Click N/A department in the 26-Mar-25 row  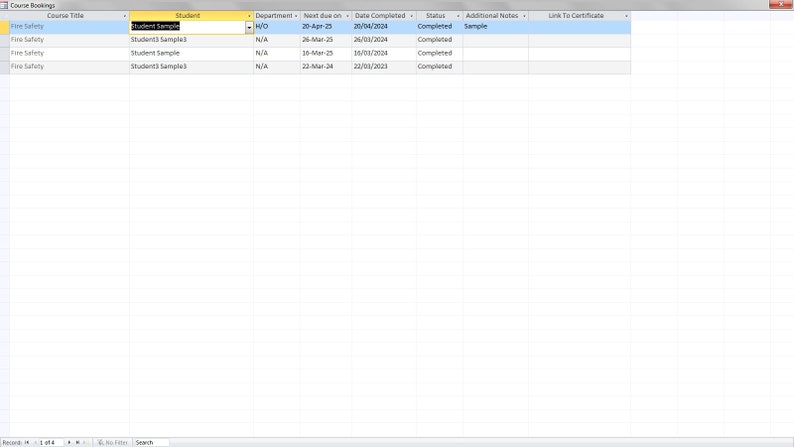(276, 40)
